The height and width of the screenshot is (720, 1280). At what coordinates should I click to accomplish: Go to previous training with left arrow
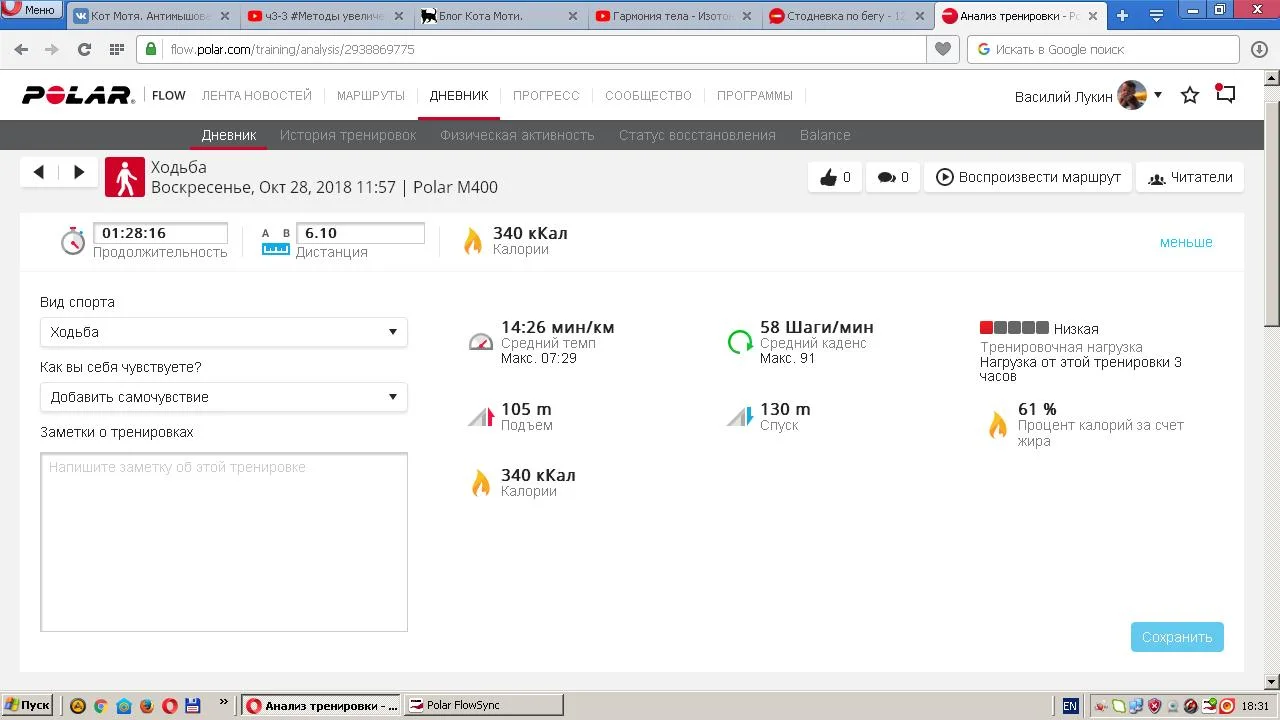click(x=39, y=172)
